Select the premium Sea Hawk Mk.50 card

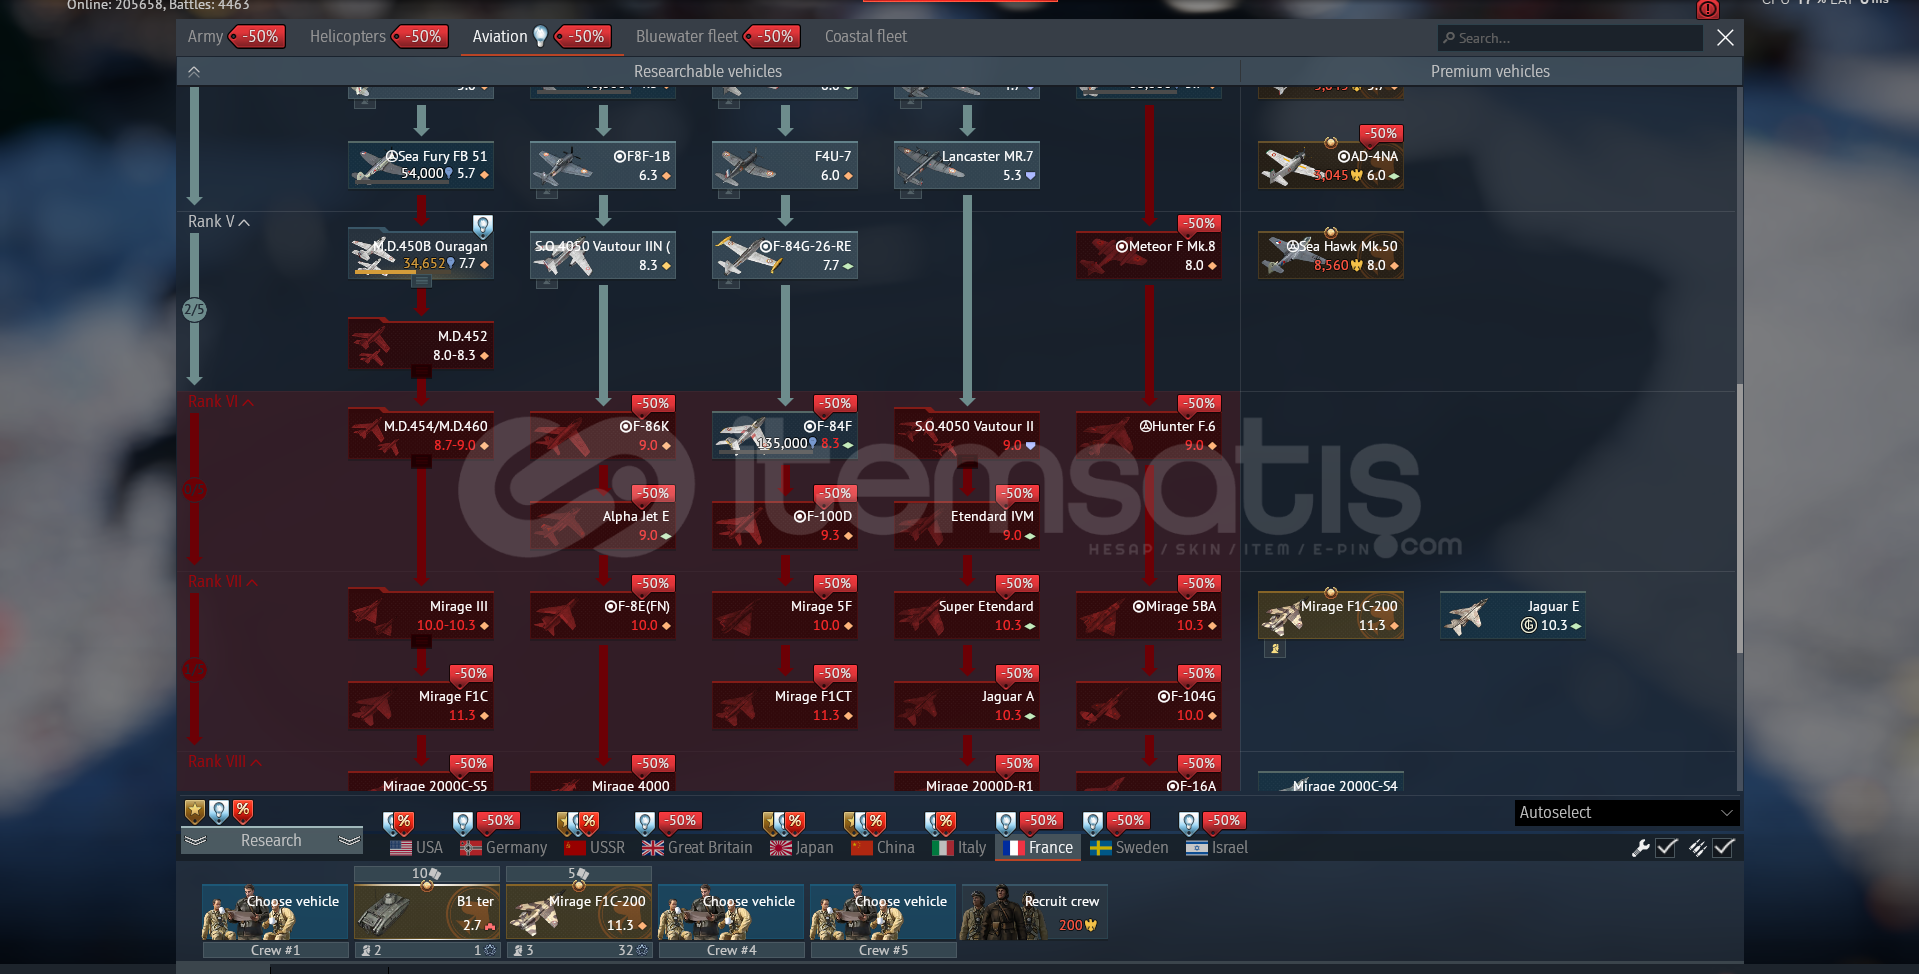(1331, 255)
